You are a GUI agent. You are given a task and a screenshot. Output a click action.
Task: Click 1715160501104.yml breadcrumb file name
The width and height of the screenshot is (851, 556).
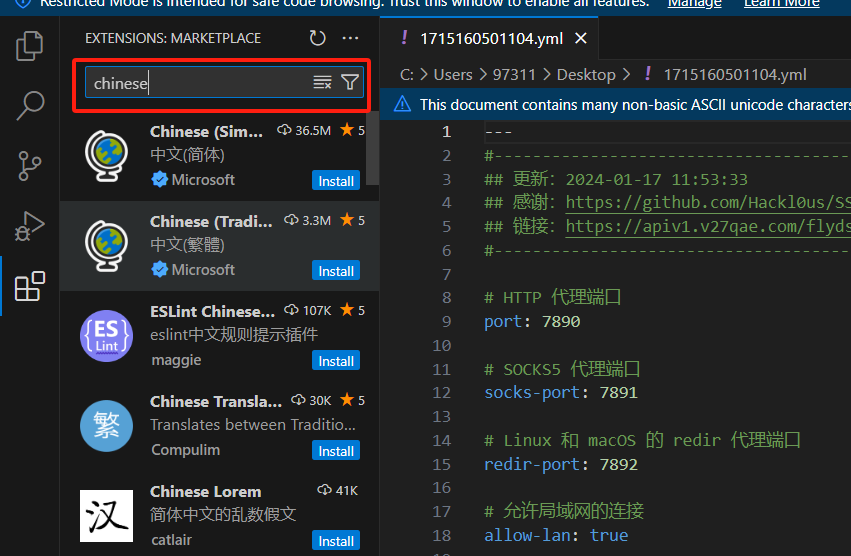[735, 74]
